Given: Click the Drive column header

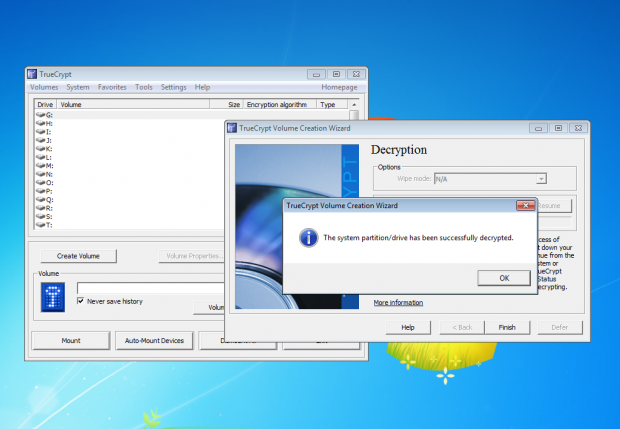Looking at the screenshot, I should click(x=45, y=104).
